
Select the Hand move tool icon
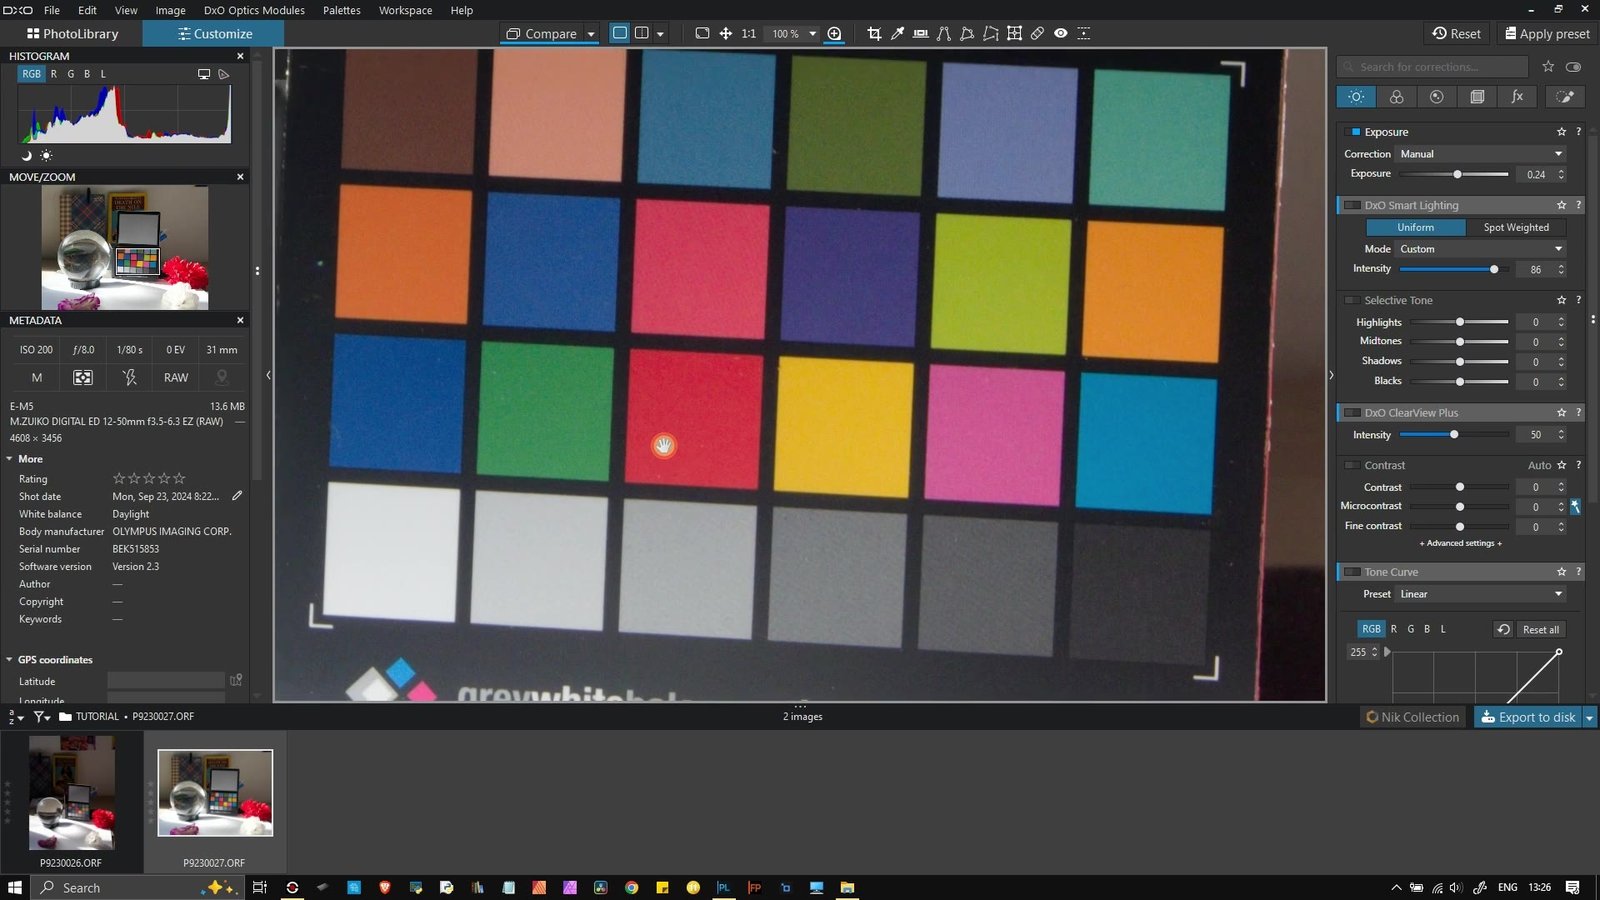click(726, 33)
